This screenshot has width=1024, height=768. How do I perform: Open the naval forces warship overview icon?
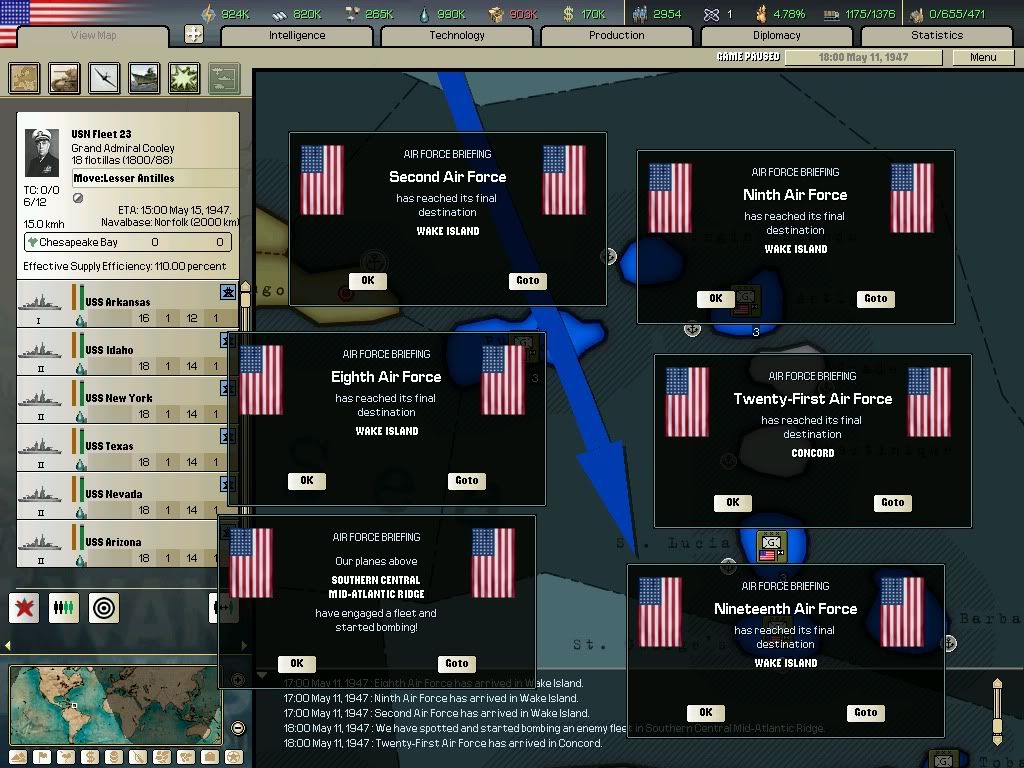[x=144, y=78]
